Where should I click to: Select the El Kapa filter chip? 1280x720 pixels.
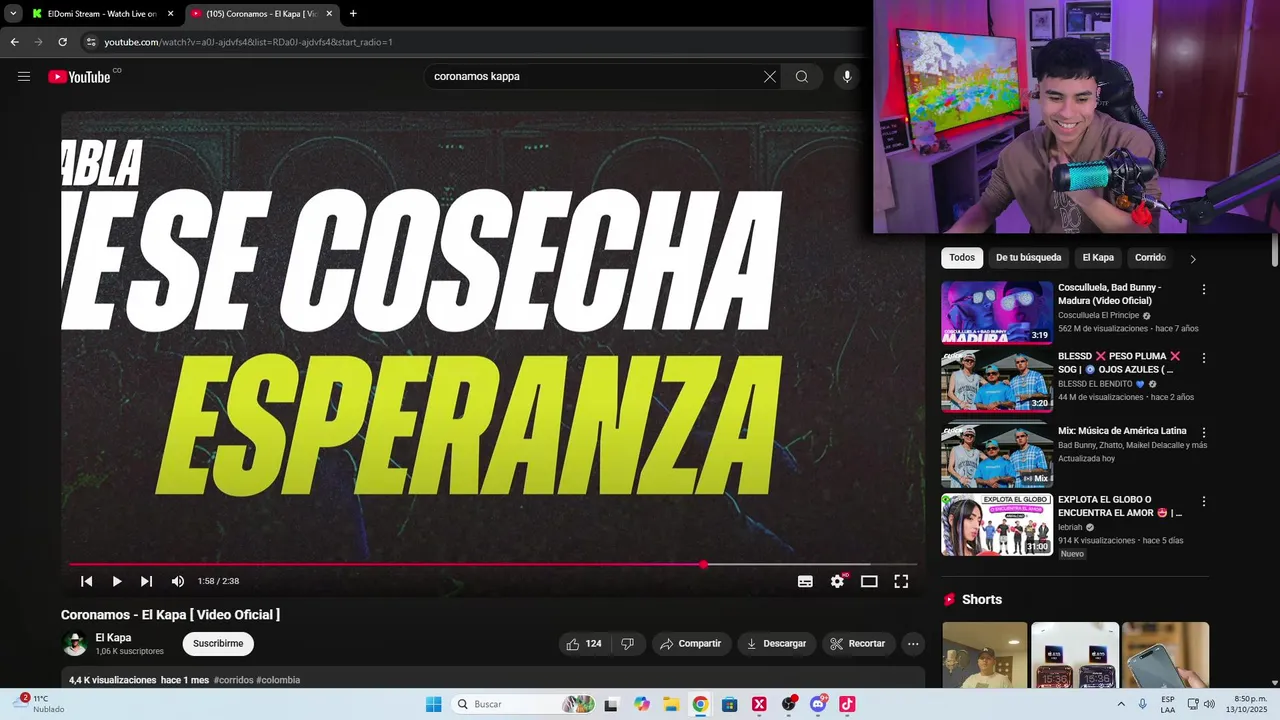point(1098,258)
